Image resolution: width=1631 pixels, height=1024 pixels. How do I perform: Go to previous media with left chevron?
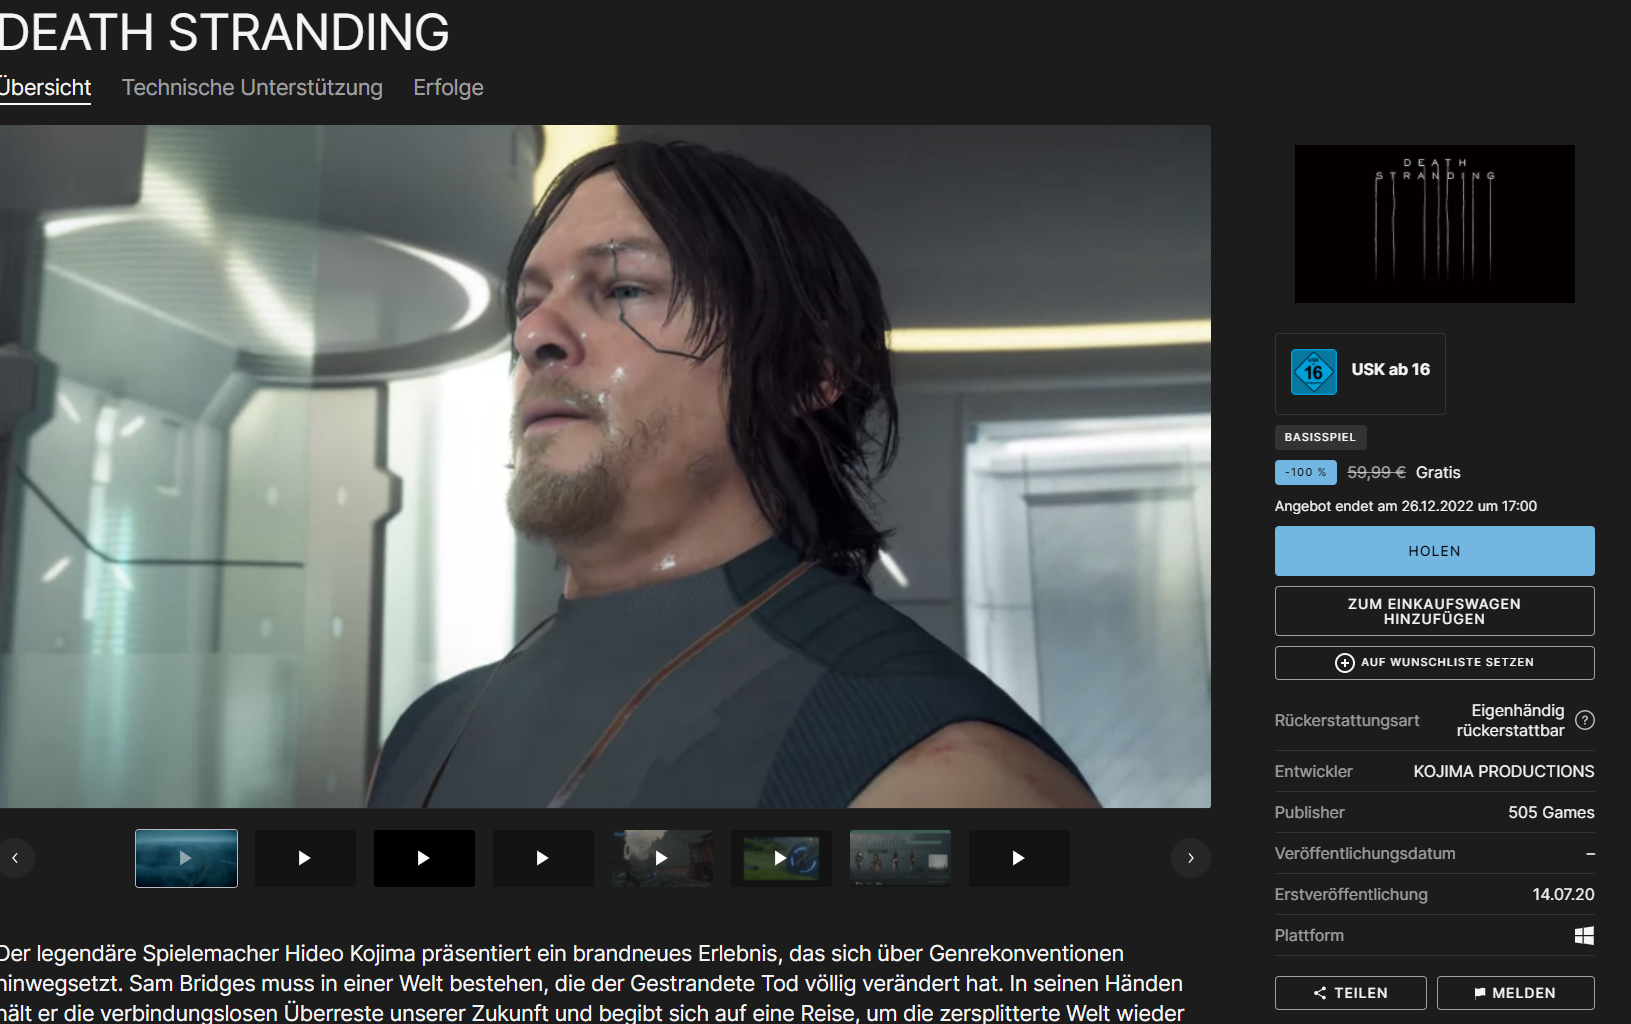coord(15,858)
